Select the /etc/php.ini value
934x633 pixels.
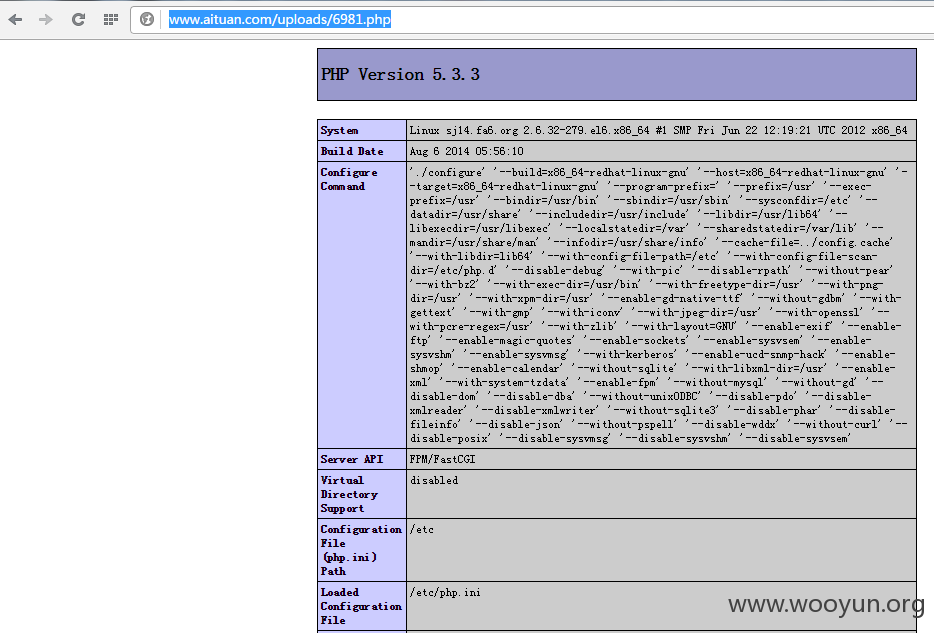pos(445,593)
